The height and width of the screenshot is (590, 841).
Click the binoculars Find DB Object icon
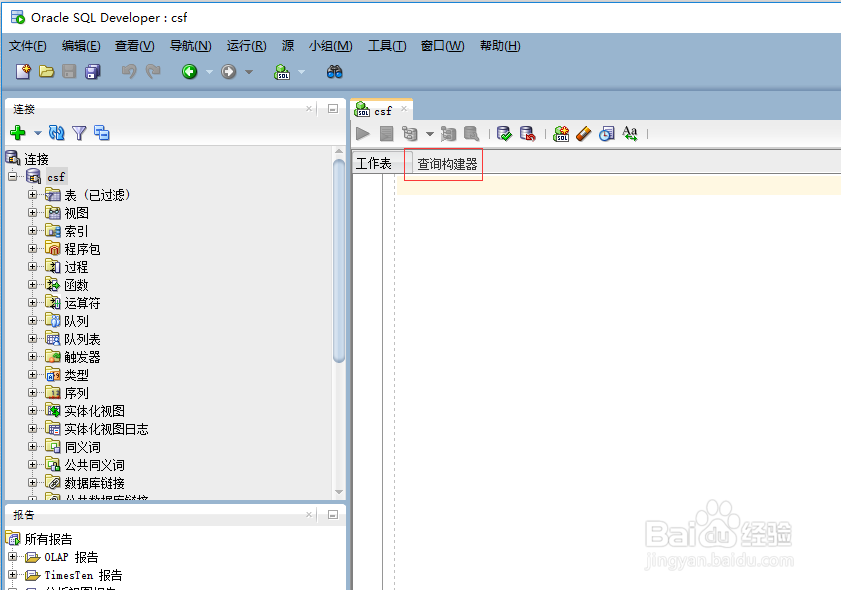(x=335, y=71)
